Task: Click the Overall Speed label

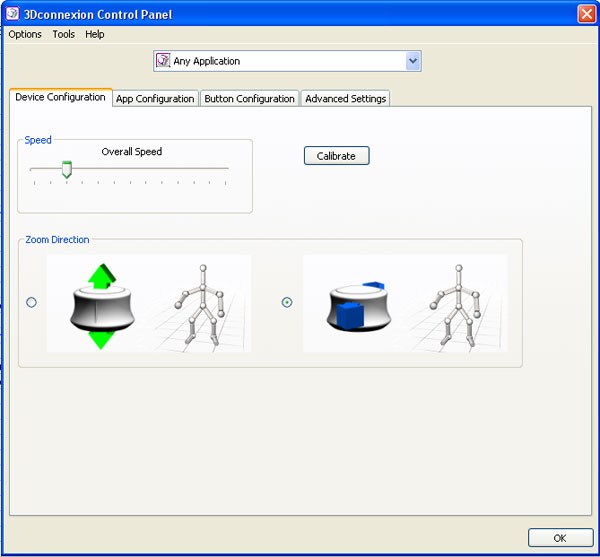Action: click(x=132, y=151)
